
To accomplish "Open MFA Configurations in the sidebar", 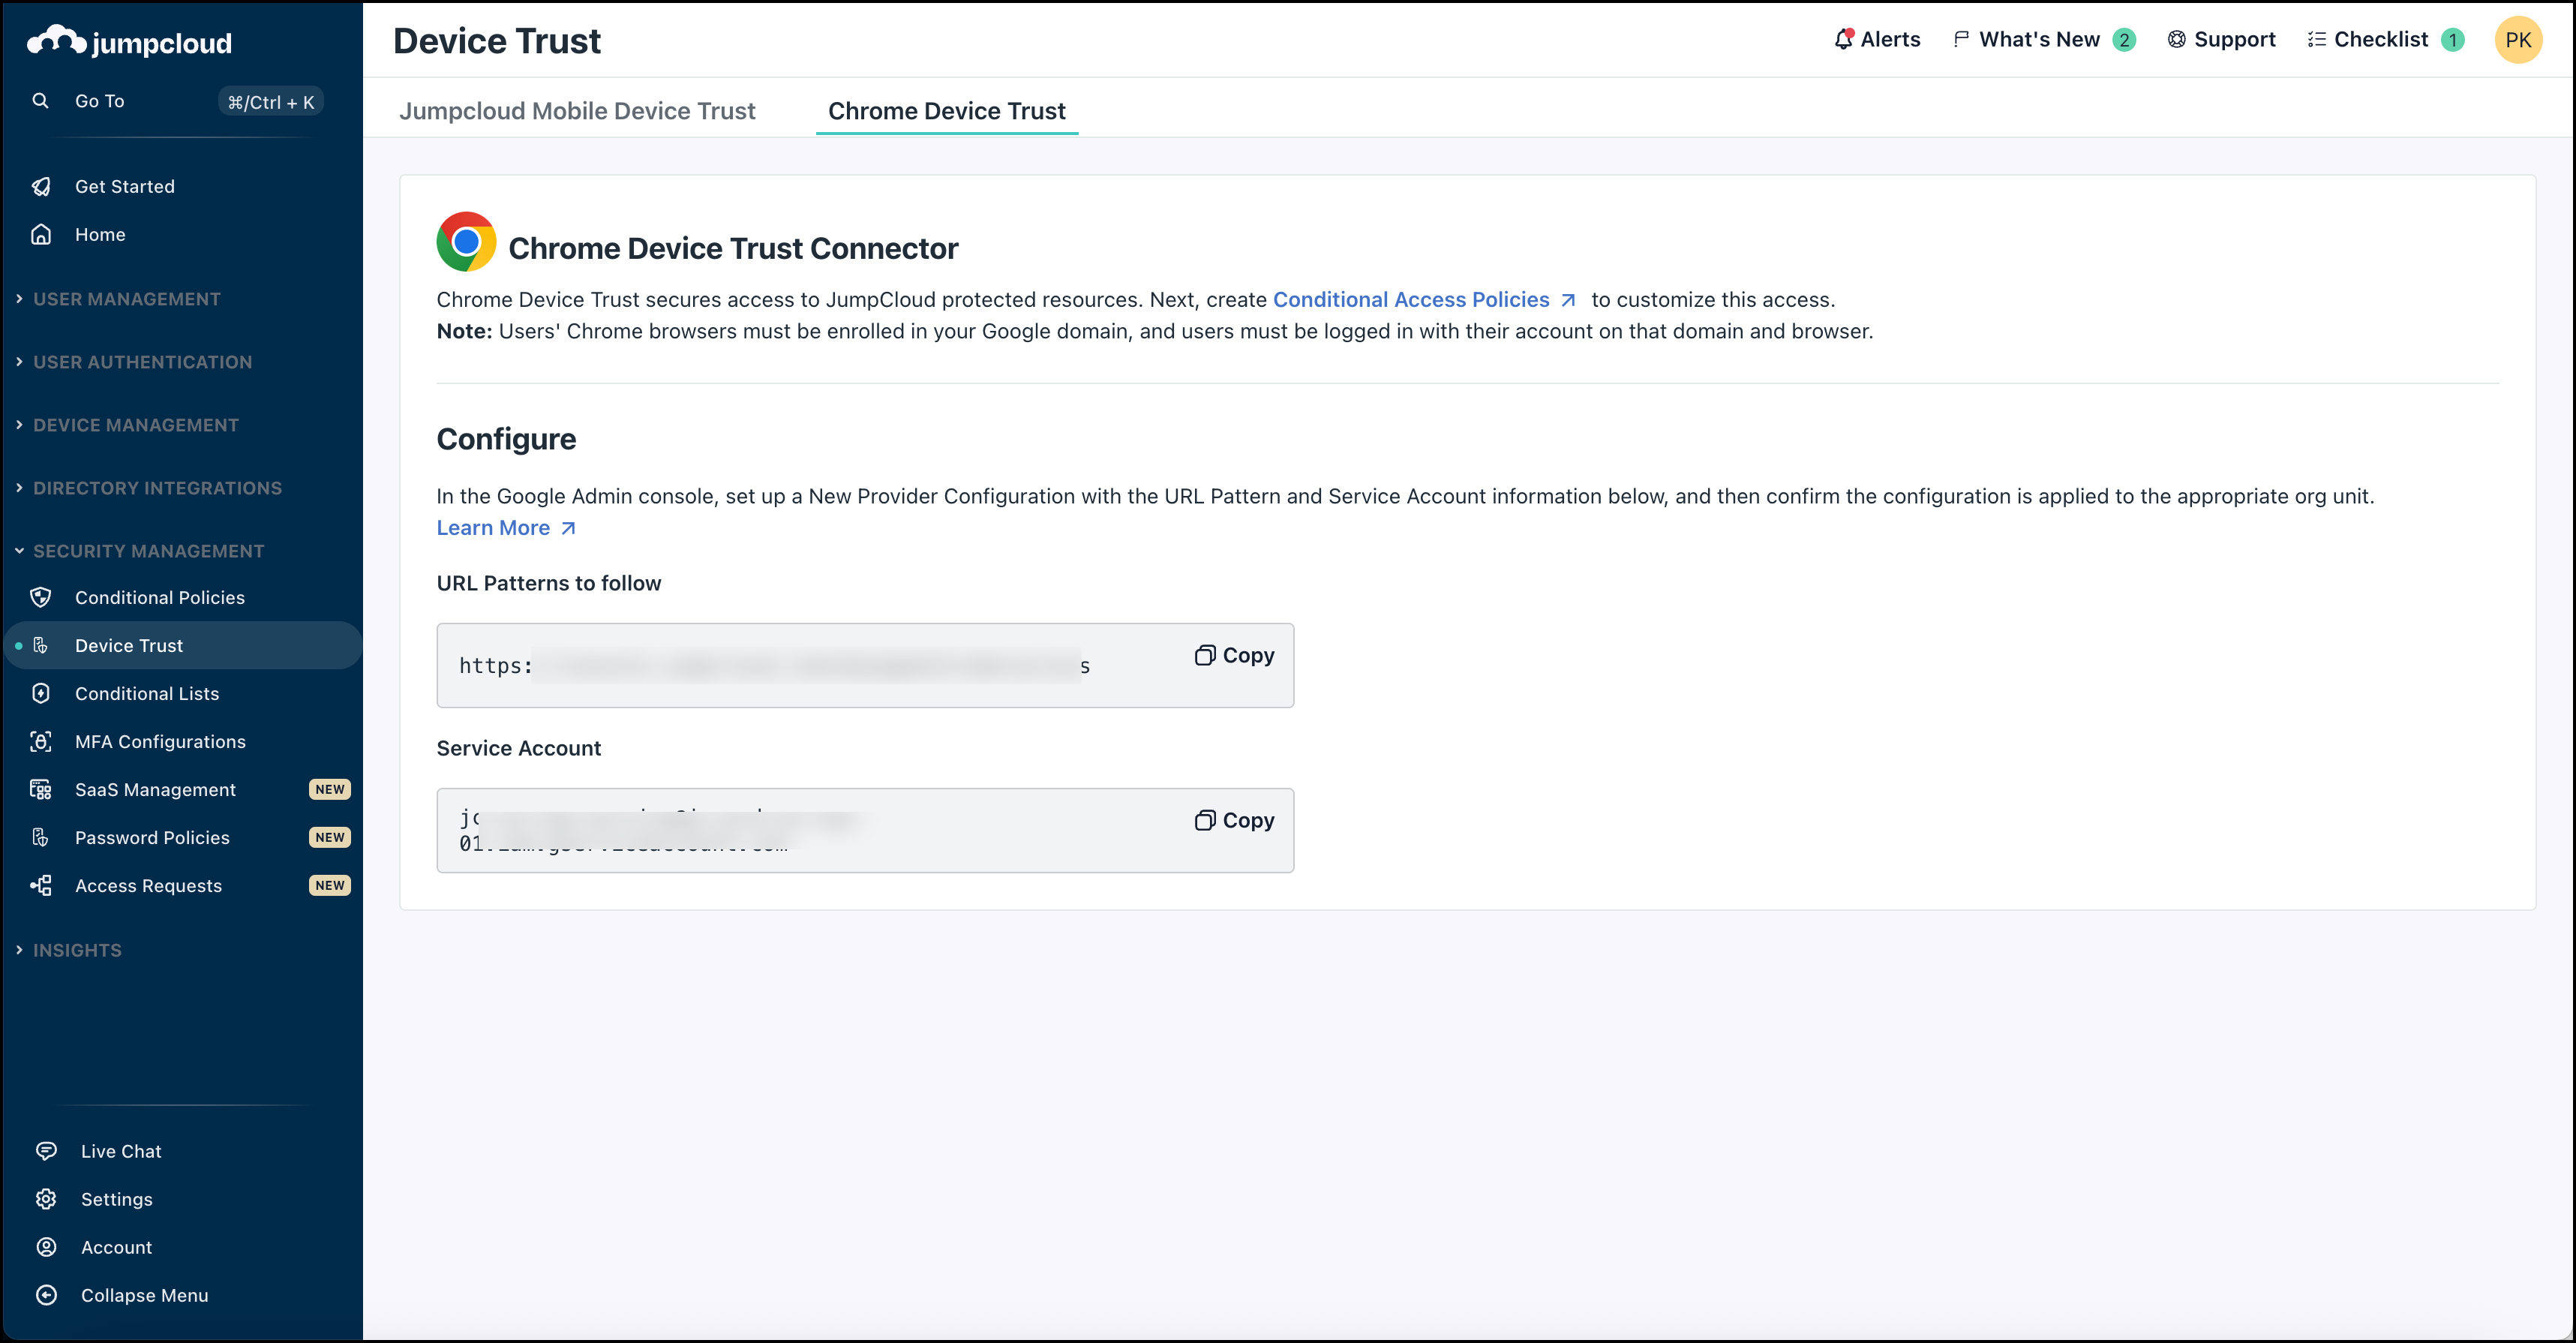I will pyautogui.click(x=182, y=741).
